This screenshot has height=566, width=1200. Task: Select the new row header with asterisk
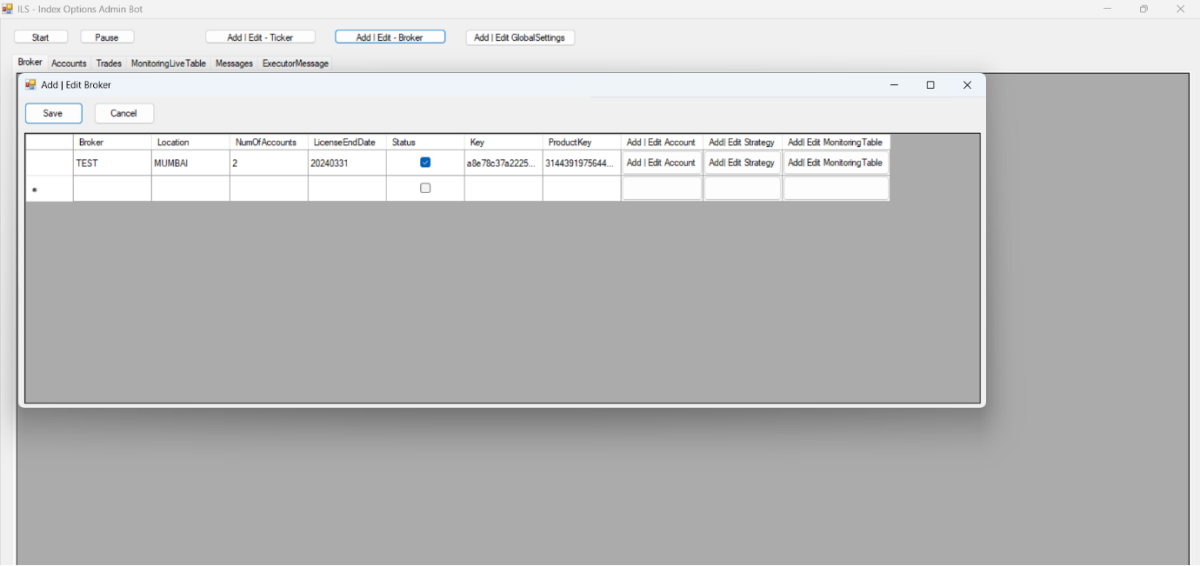pos(49,188)
